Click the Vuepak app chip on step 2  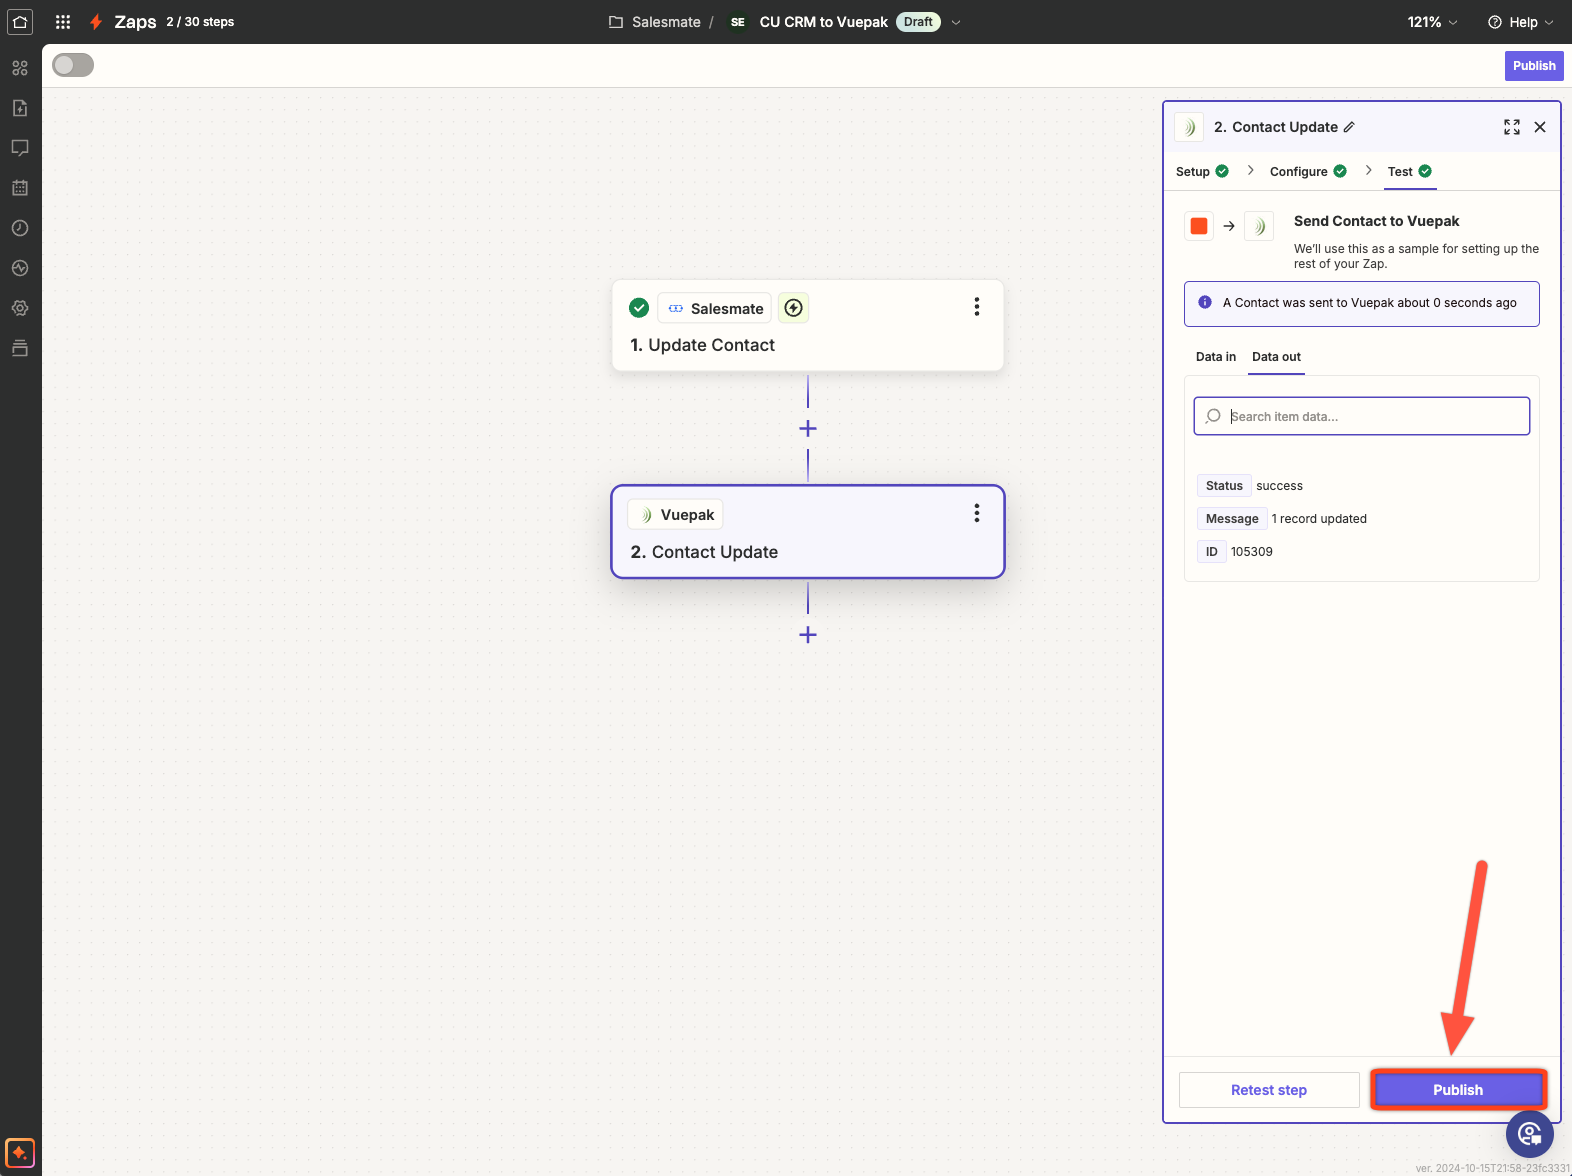[x=675, y=514]
